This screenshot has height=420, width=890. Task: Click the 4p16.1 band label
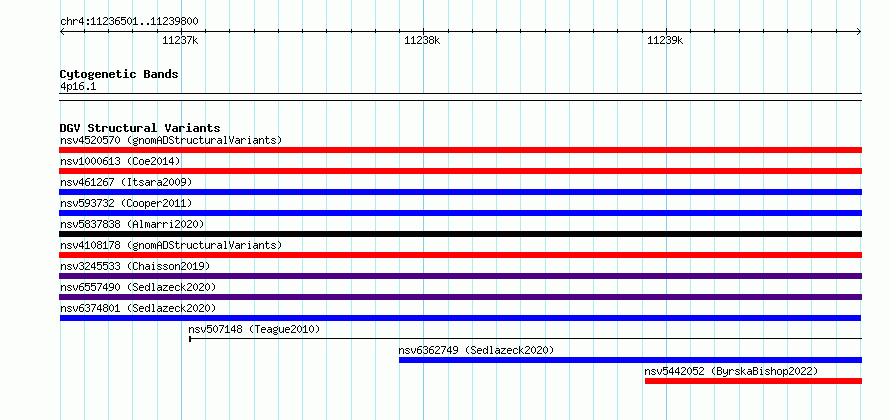click(x=78, y=87)
